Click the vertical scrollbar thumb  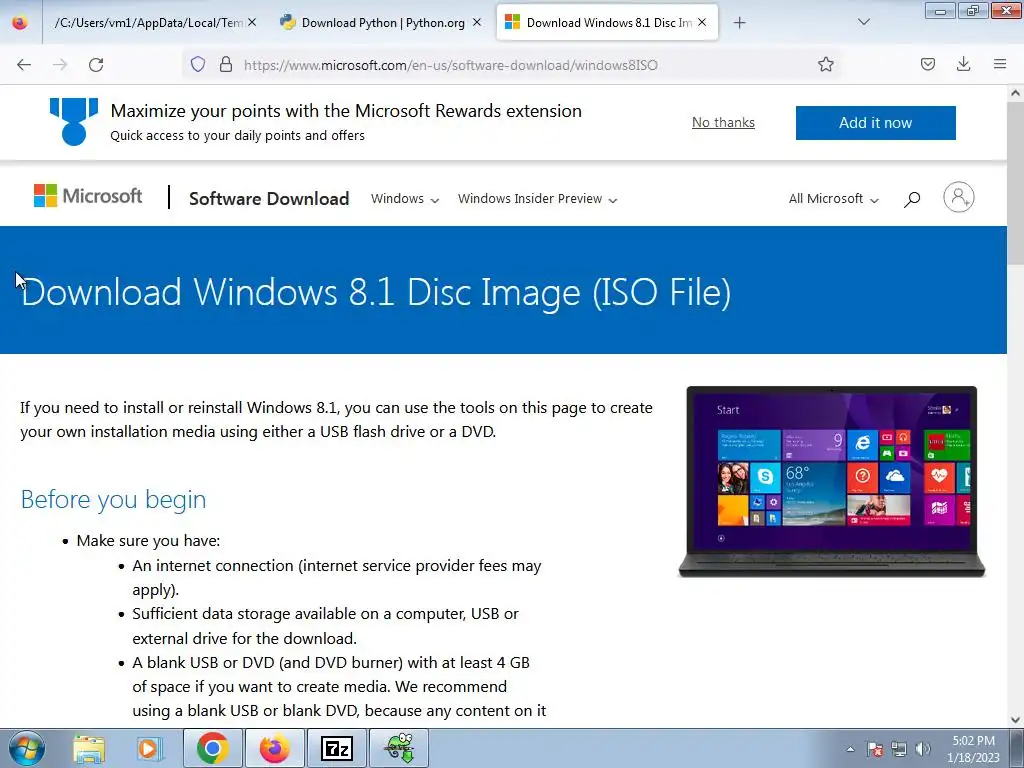click(1015, 184)
